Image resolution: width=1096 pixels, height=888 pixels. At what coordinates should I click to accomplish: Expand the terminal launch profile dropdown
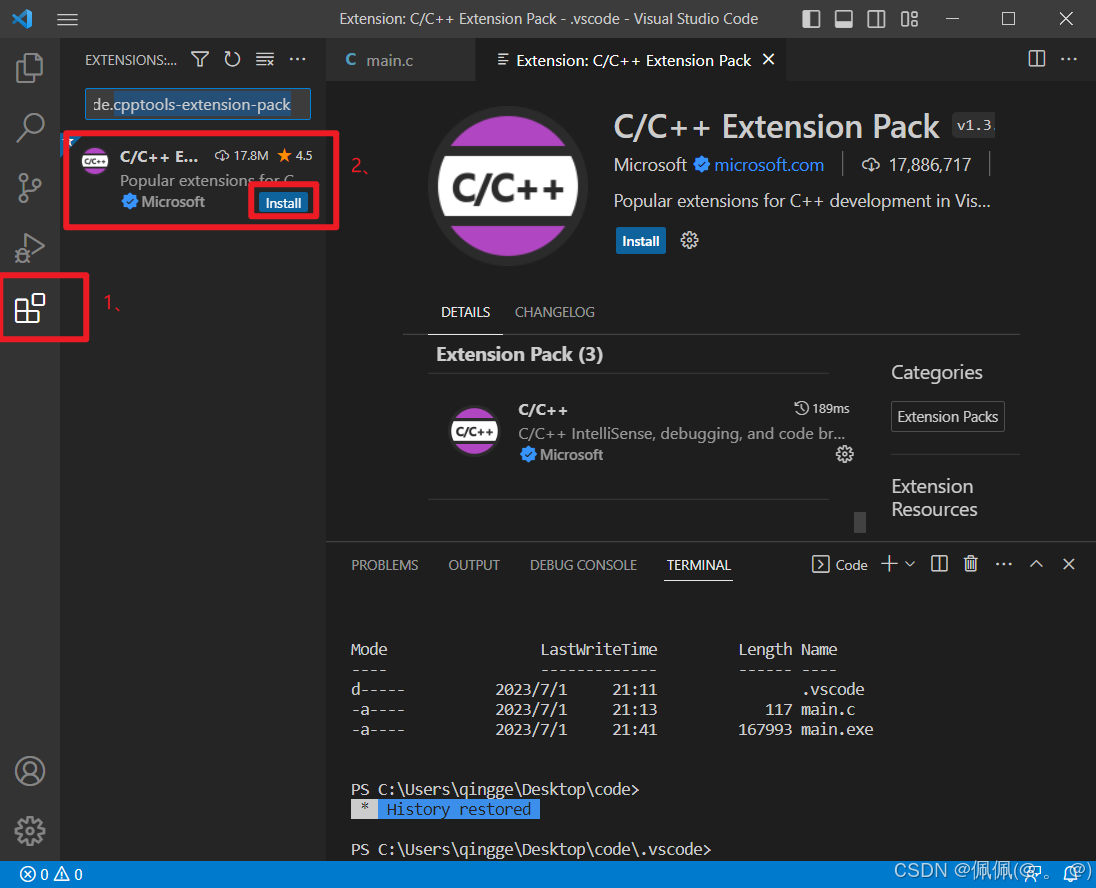[x=910, y=564]
